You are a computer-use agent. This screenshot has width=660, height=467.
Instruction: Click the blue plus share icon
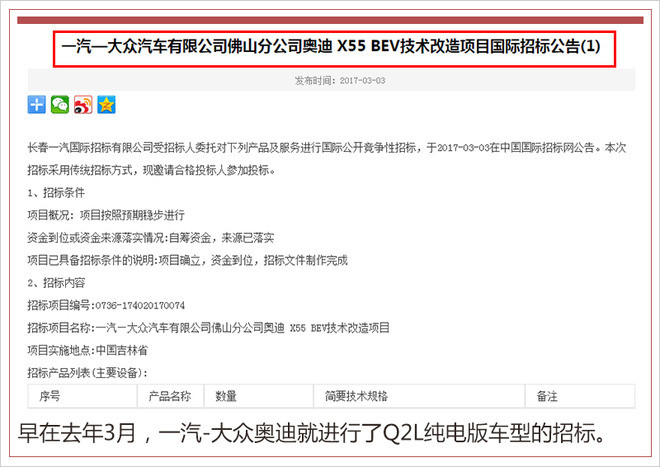click(37, 104)
